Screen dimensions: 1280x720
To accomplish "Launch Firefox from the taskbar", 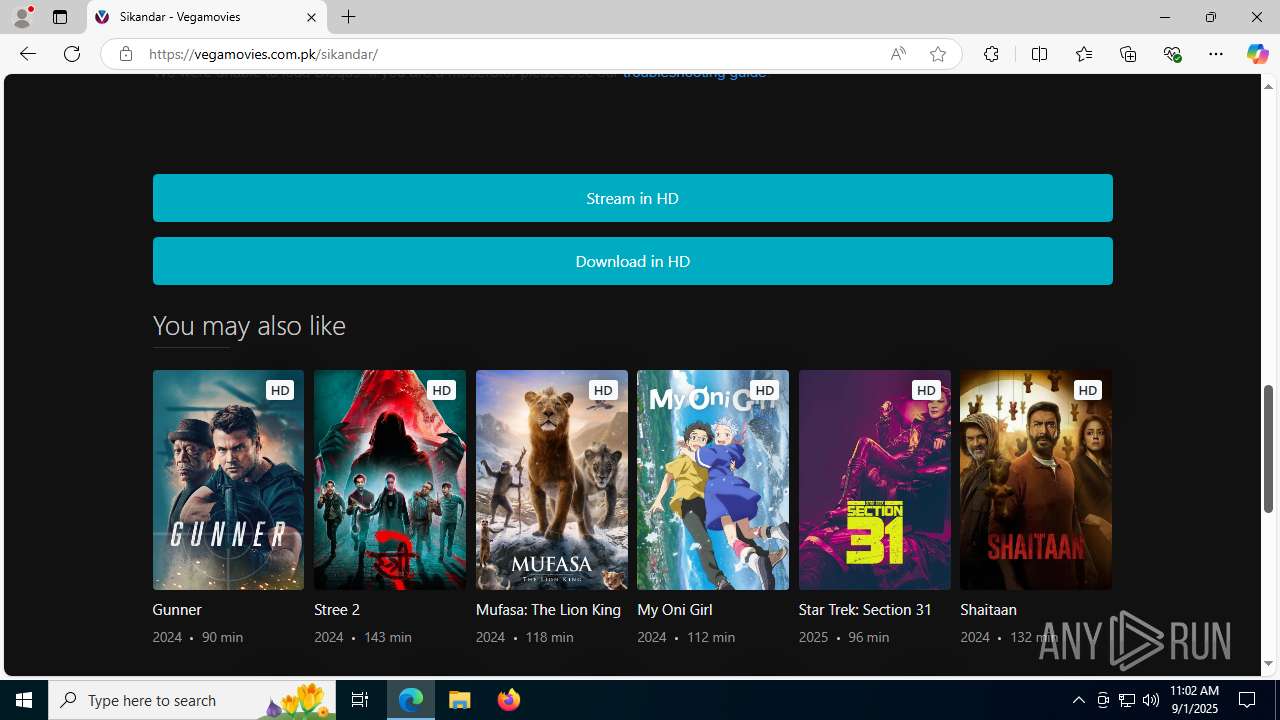I will (x=508, y=700).
